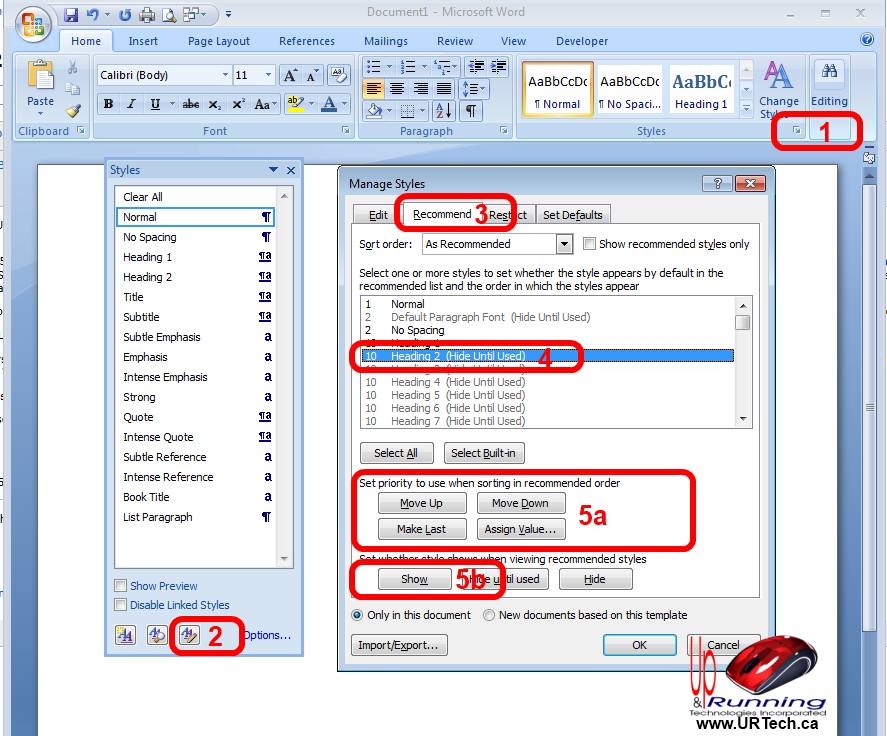Enable Show Preview in Styles pane

click(119, 584)
